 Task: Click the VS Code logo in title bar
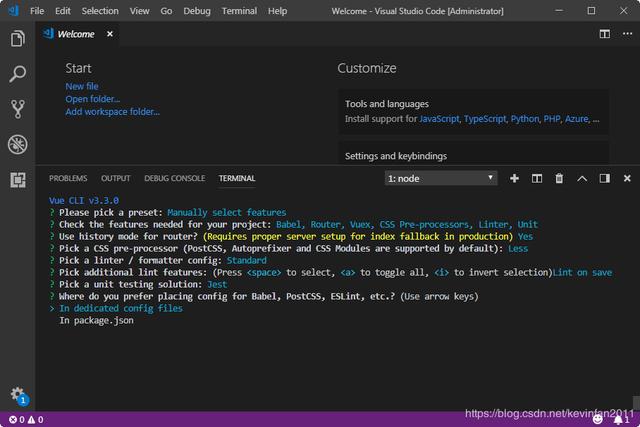(14, 10)
